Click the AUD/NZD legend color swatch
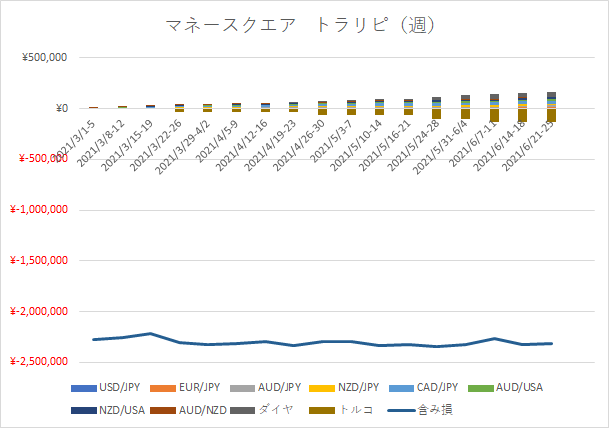 [163, 411]
